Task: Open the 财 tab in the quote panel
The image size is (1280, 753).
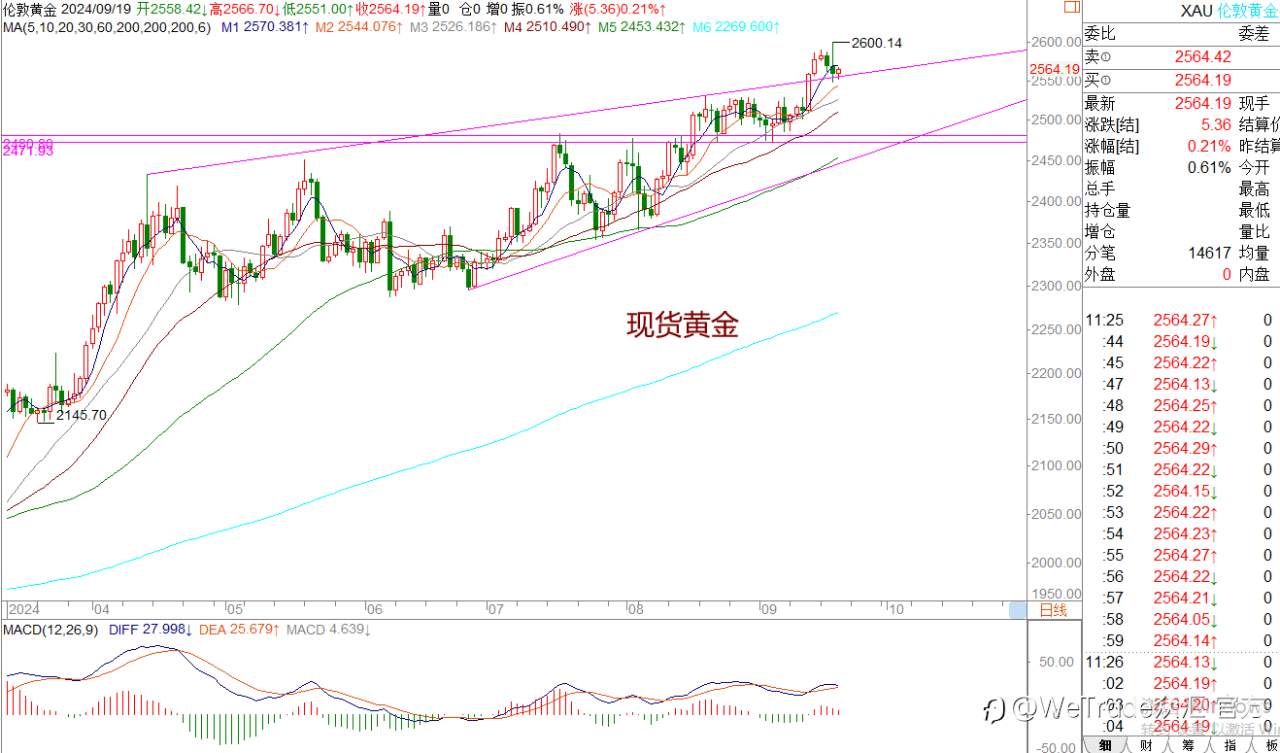Action: pos(1147,745)
